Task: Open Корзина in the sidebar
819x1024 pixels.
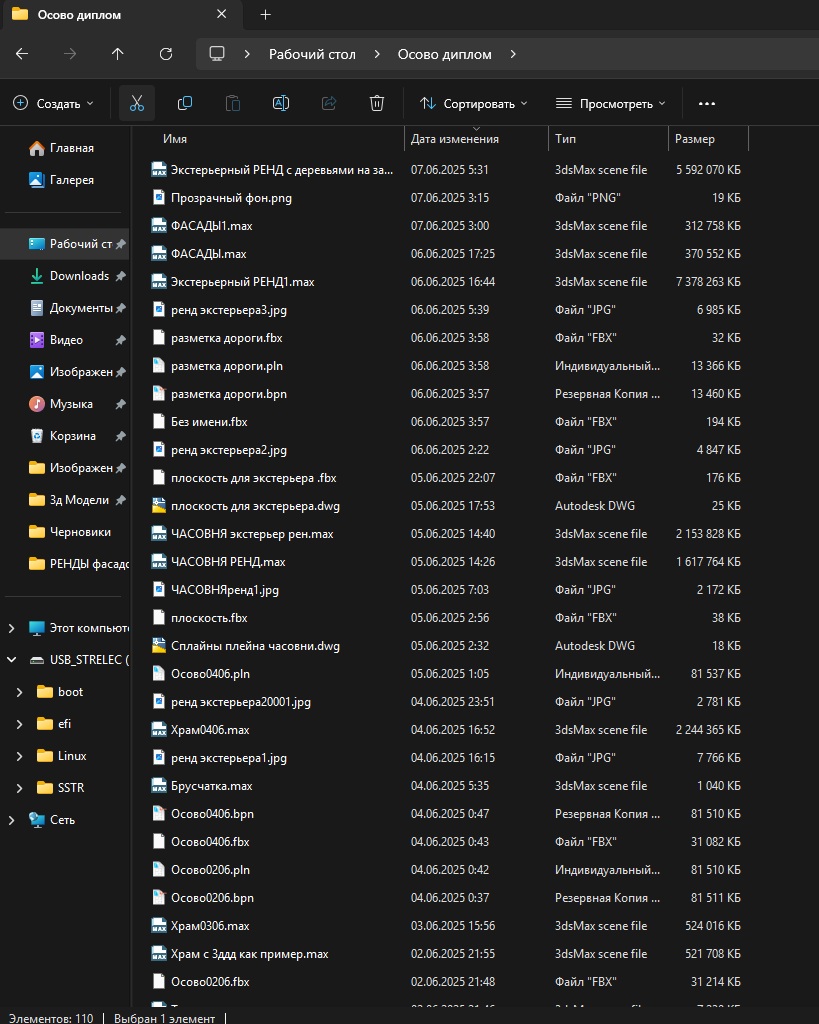Action: 65,436
